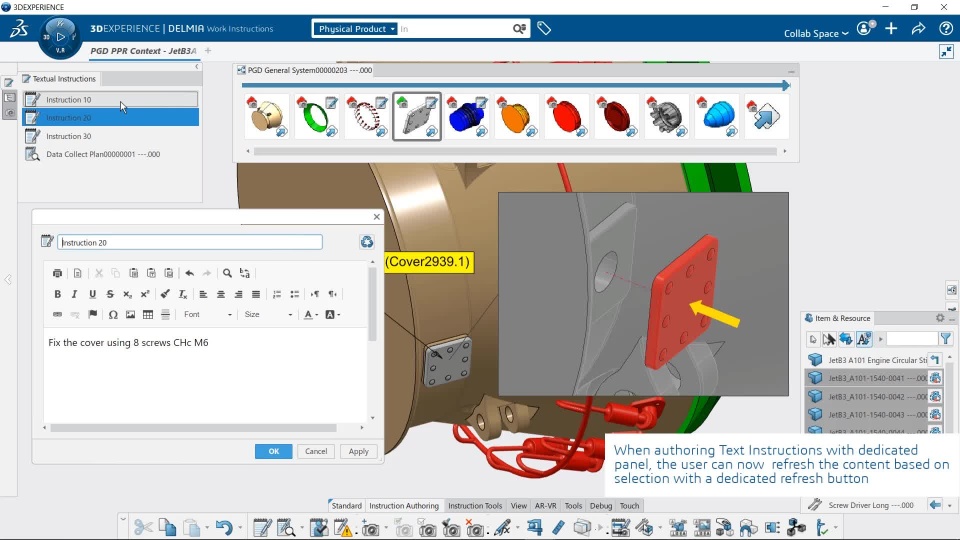Select Data Collect Plan00000001 item
960x540 pixels.
click(111, 154)
